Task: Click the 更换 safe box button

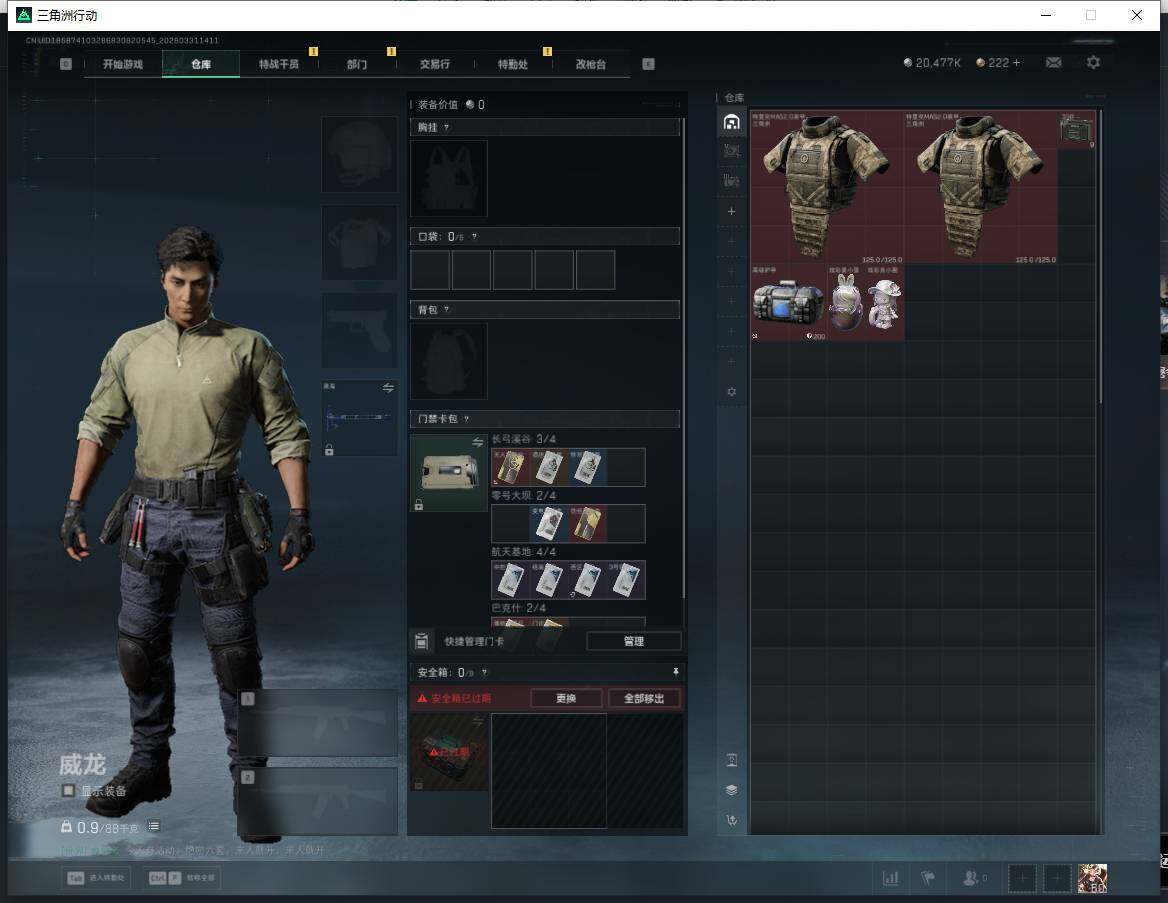Action: [x=566, y=698]
